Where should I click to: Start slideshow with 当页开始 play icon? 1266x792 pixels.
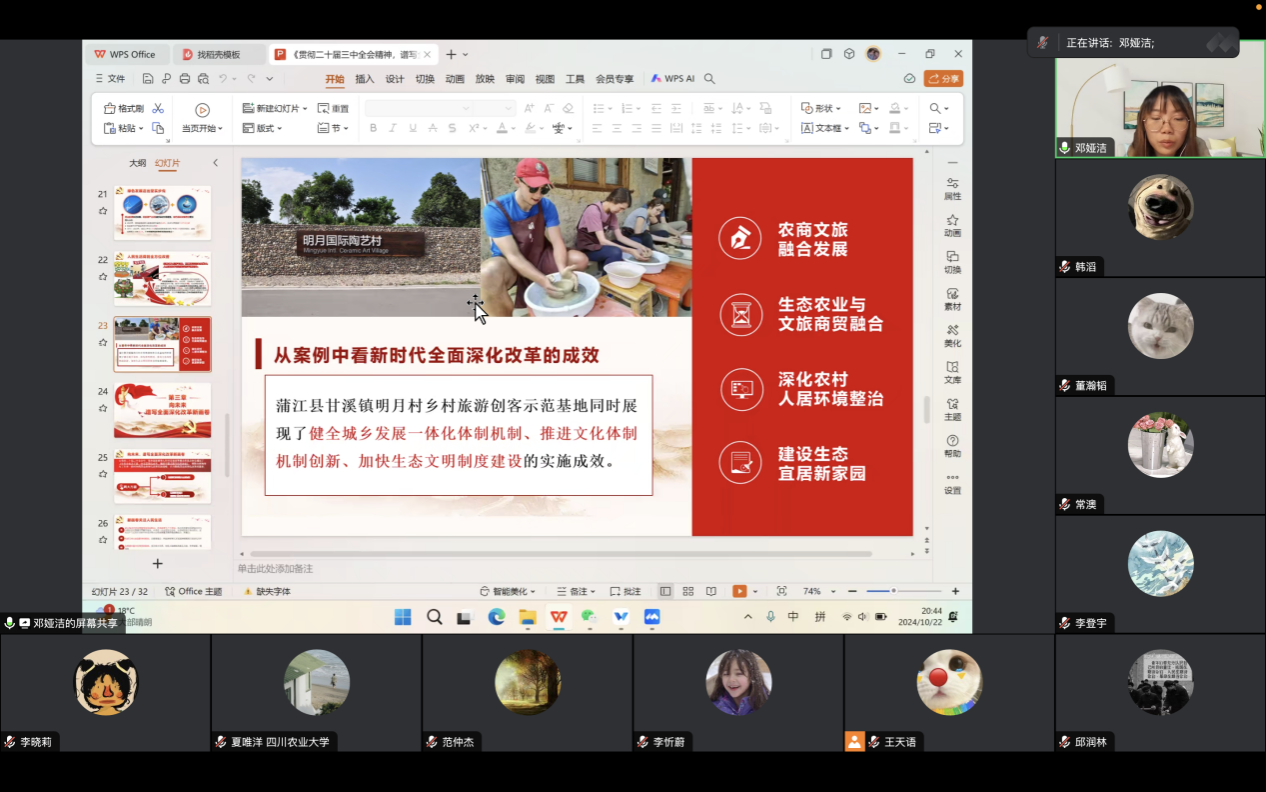click(x=202, y=110)
